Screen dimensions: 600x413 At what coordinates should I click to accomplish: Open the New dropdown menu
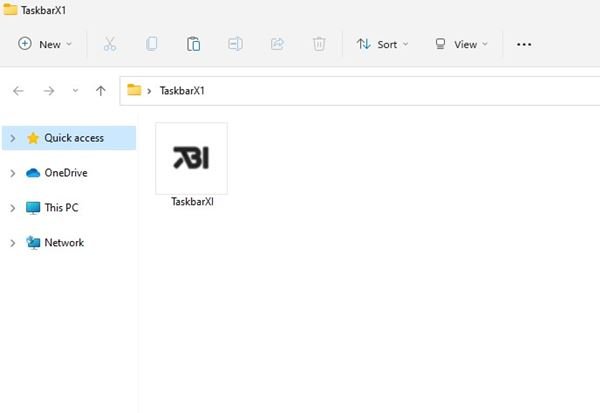pos(45,44)
